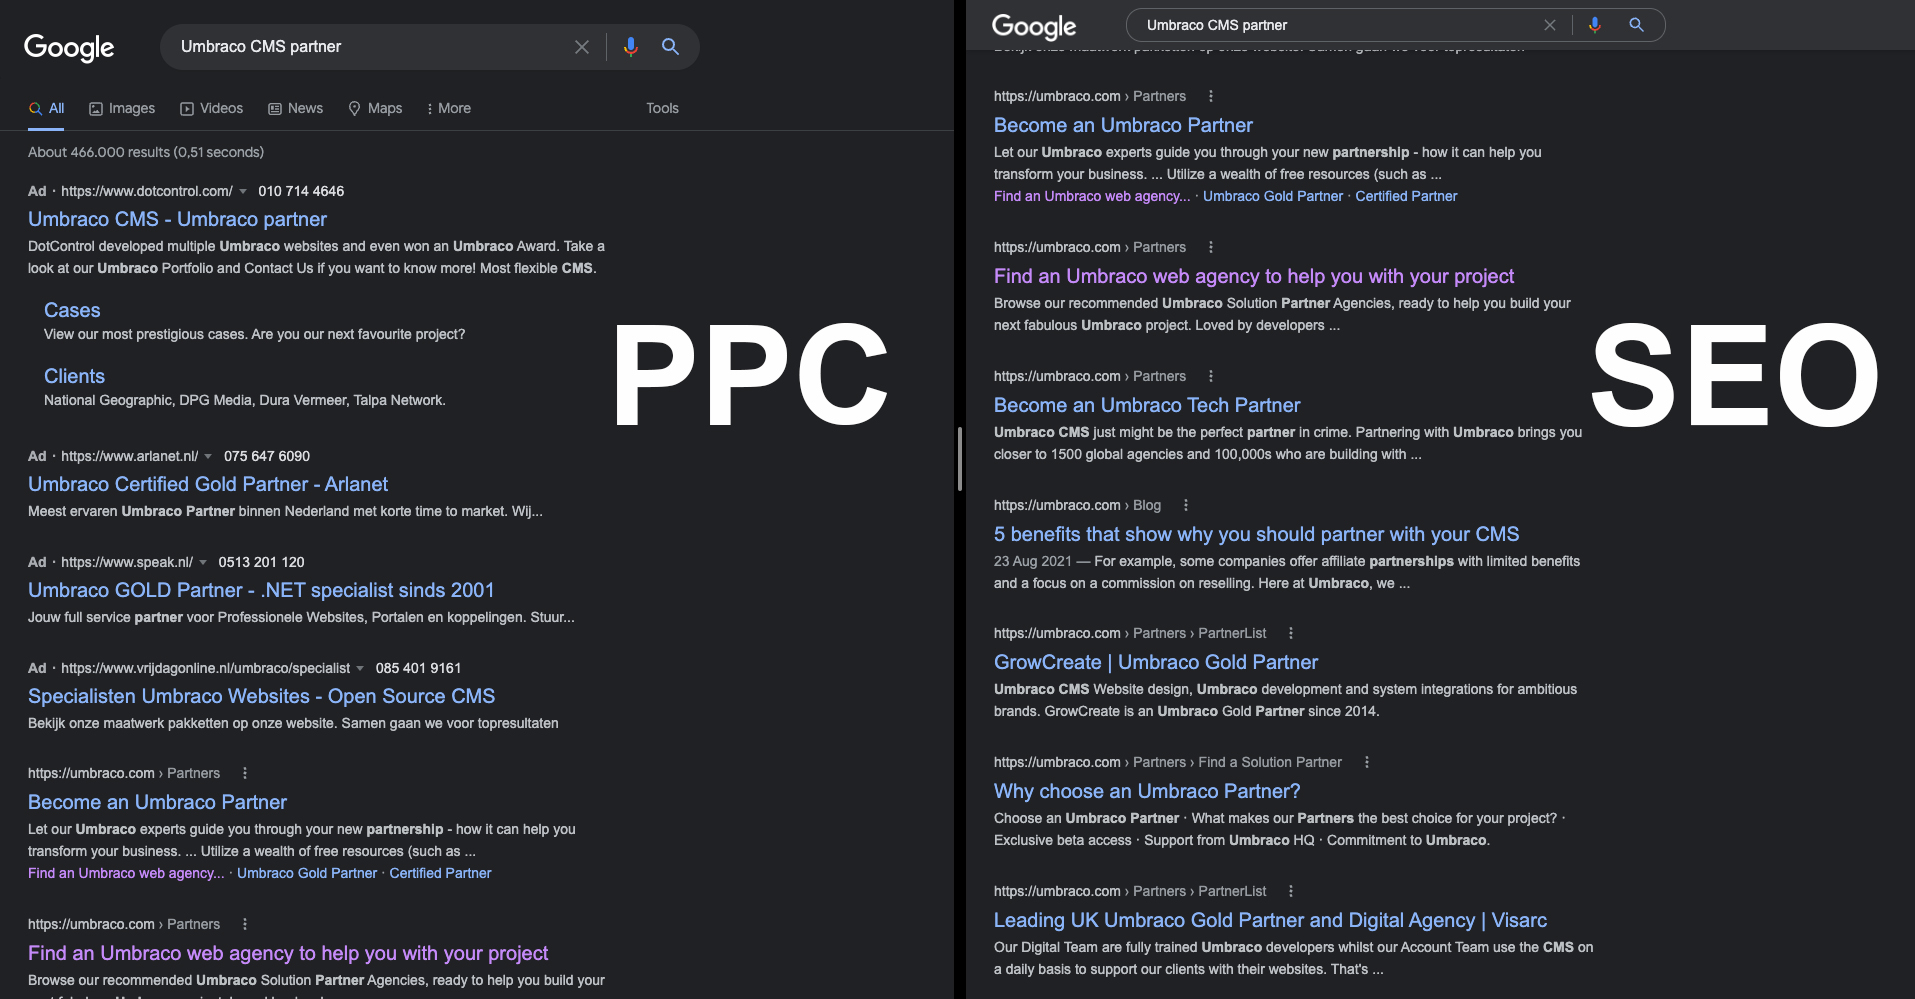This screenshot has height=999, width=1915.
Task: Open three-dot menu for Become an Umbraco Tech Partner
Action: [1211, 376]
